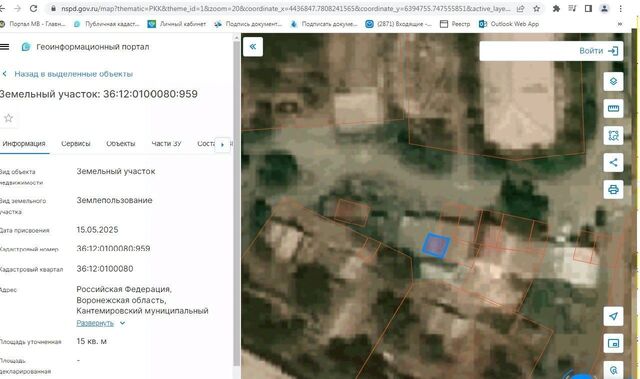Switch to the Объекты tab
This screenshot has height=379, width=640.
pos(120,144)
